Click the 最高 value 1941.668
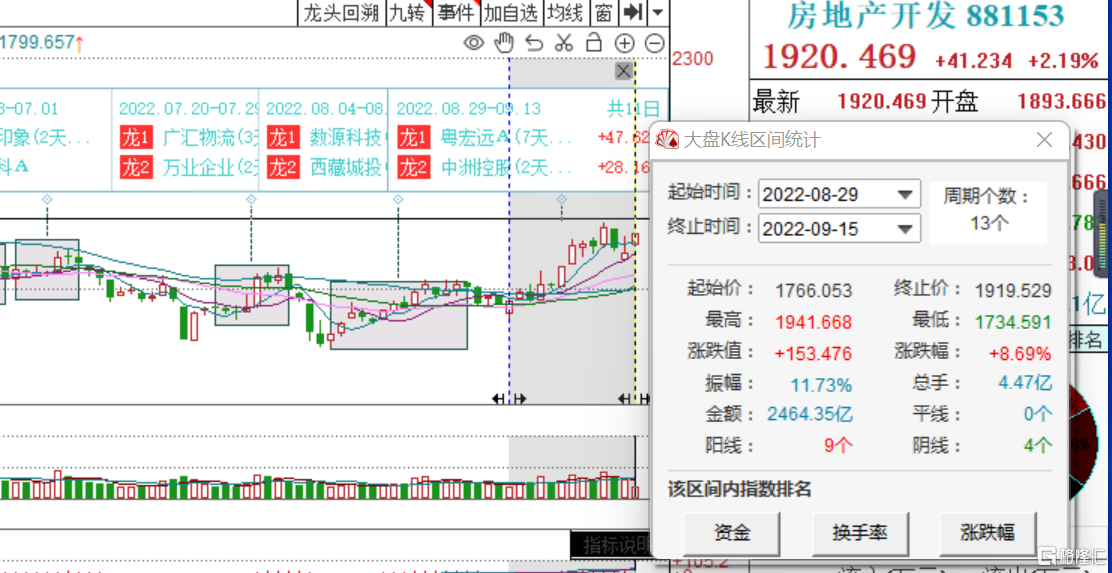The height and width of the screenshot is (573, 1112). coord(813,323)
